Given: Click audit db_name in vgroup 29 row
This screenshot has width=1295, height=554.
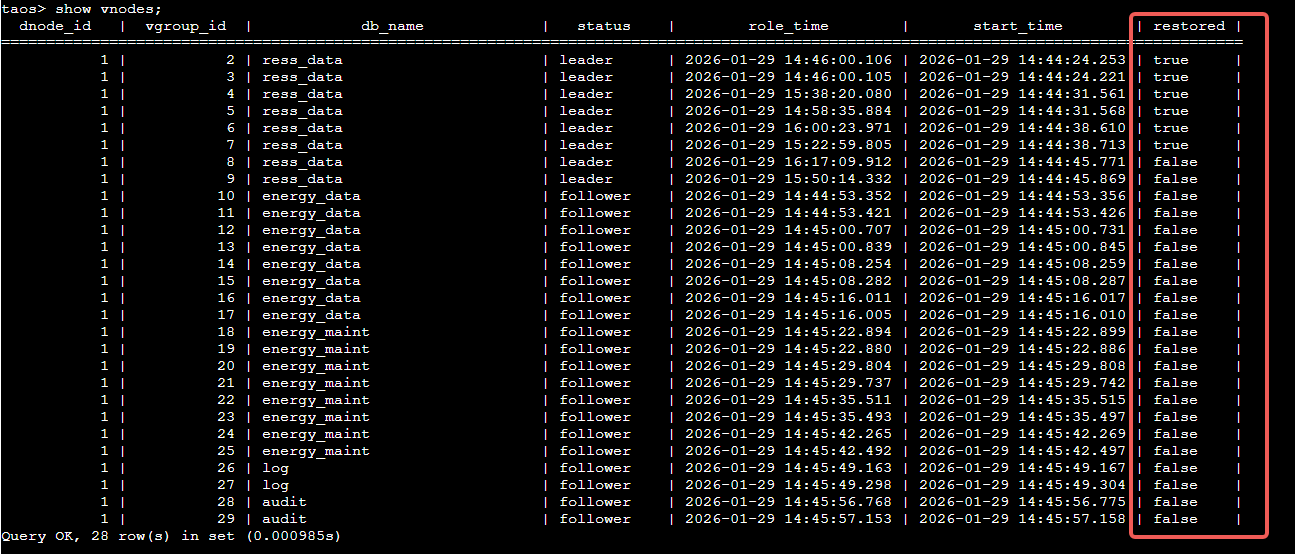Looking at the screenshot, I should point(284,519).
